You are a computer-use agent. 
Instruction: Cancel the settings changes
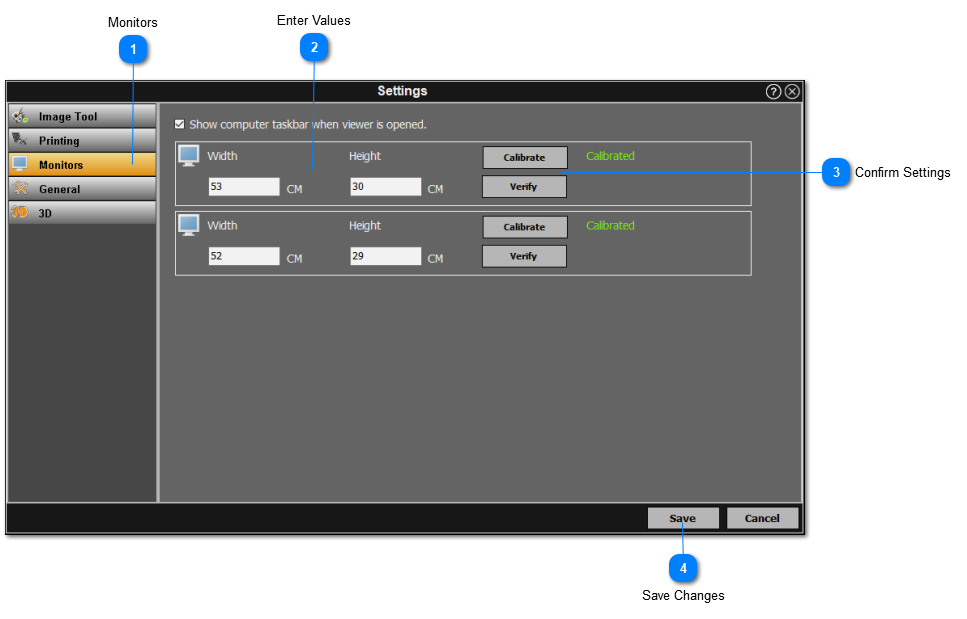762,517
